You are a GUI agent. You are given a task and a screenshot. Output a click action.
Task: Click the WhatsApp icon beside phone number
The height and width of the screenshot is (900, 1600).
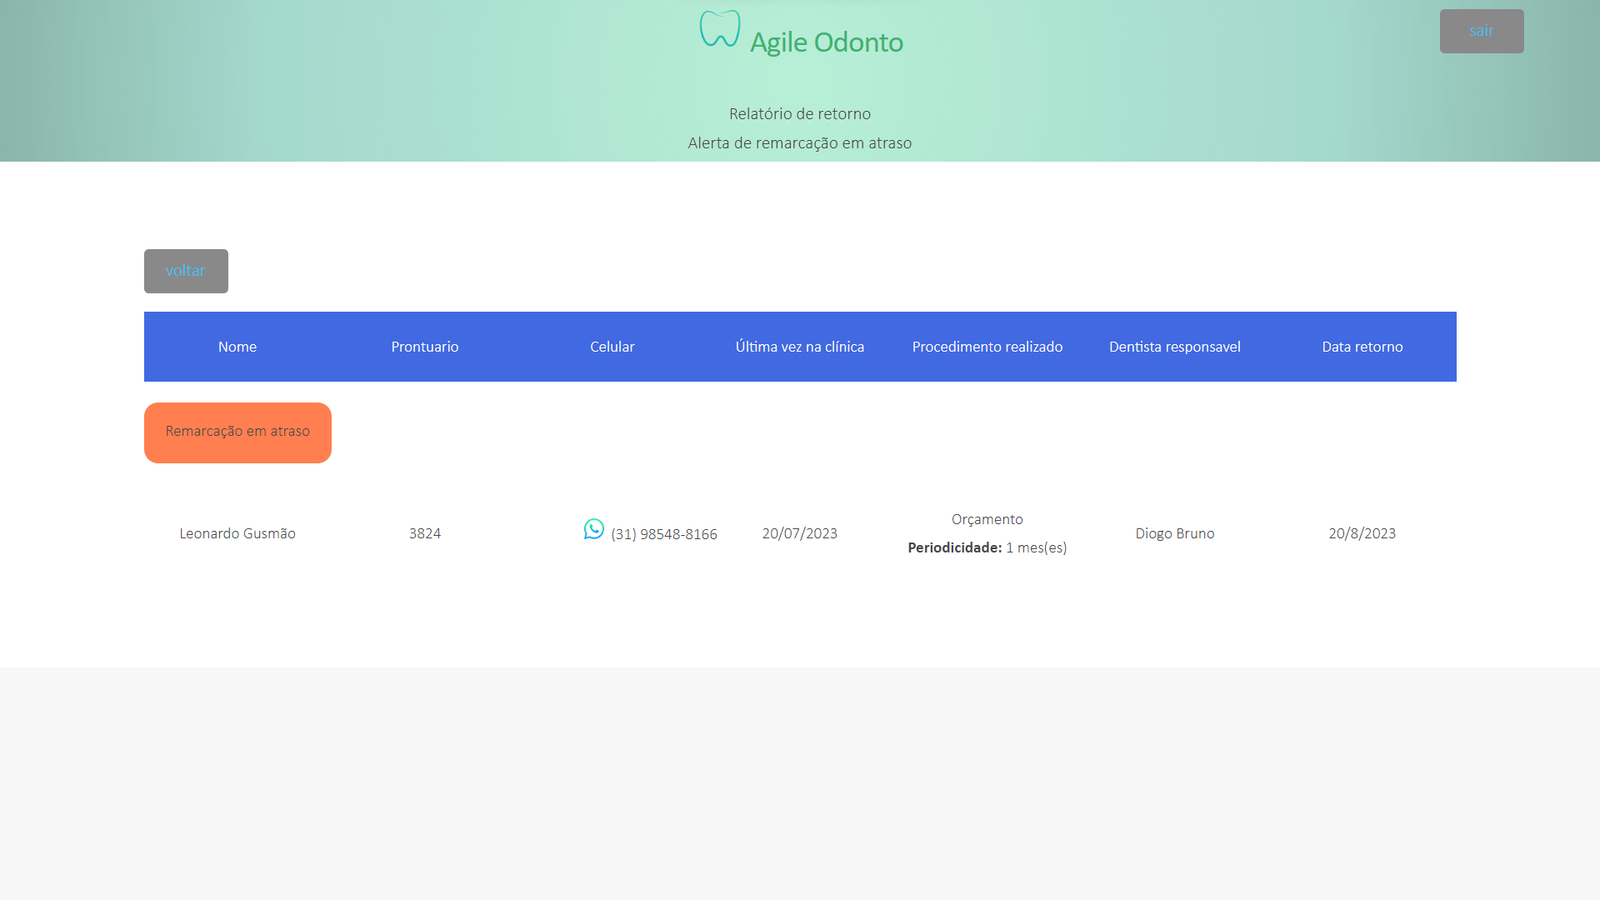pyautogui.click(x=594, y=529)
